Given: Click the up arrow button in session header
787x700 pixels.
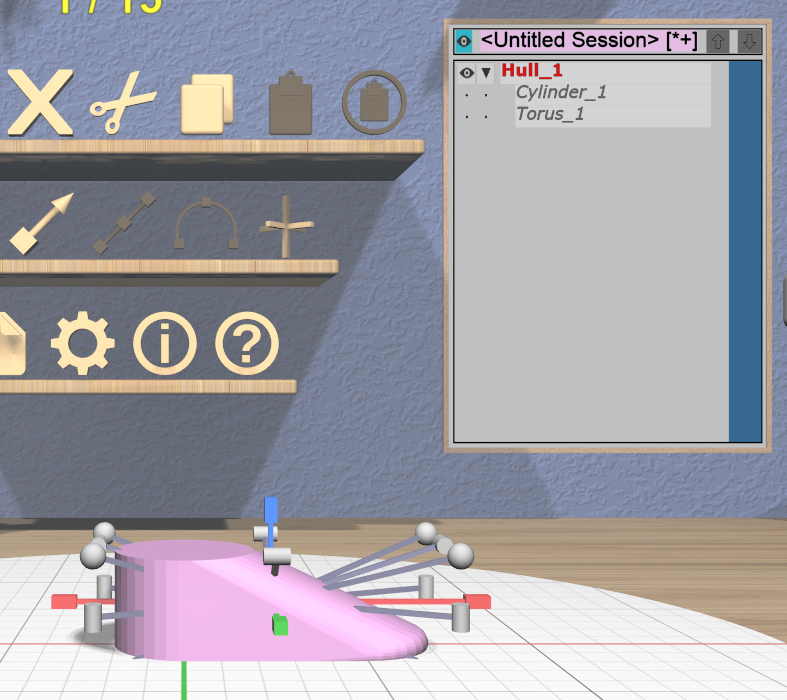Looking at the screenshot, I should 718,41.
